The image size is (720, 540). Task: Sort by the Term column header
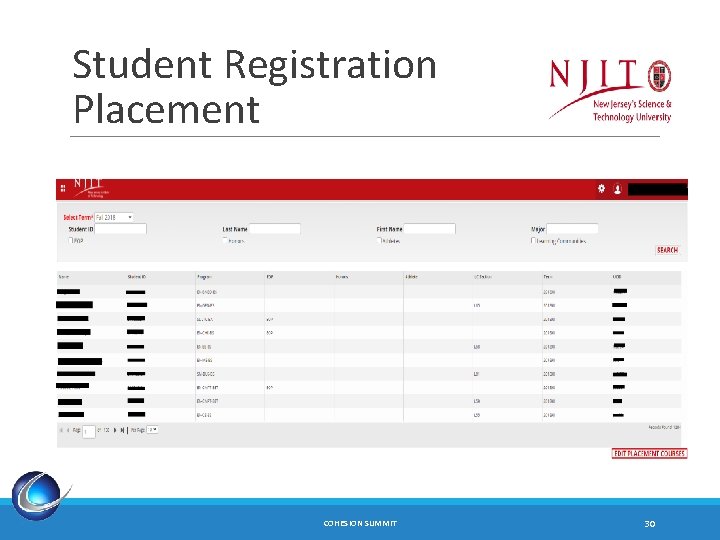[x=548, y=277]
